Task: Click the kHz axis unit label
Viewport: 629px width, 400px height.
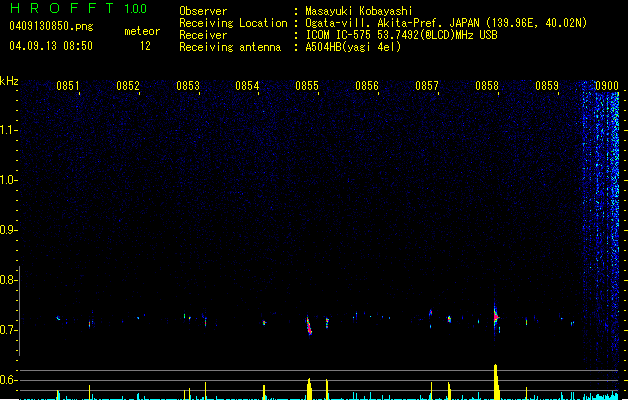Action: pos(9,81)
